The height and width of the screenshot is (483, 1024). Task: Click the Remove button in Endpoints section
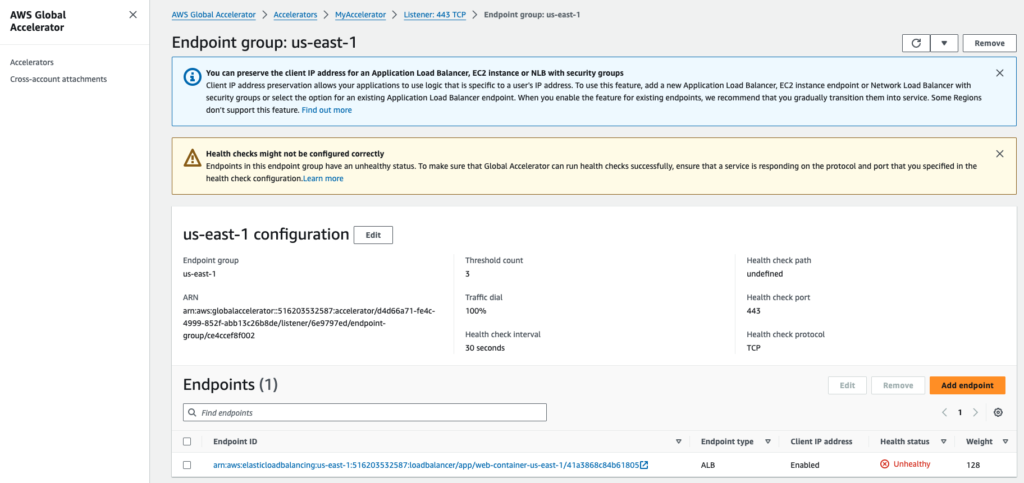898,385
